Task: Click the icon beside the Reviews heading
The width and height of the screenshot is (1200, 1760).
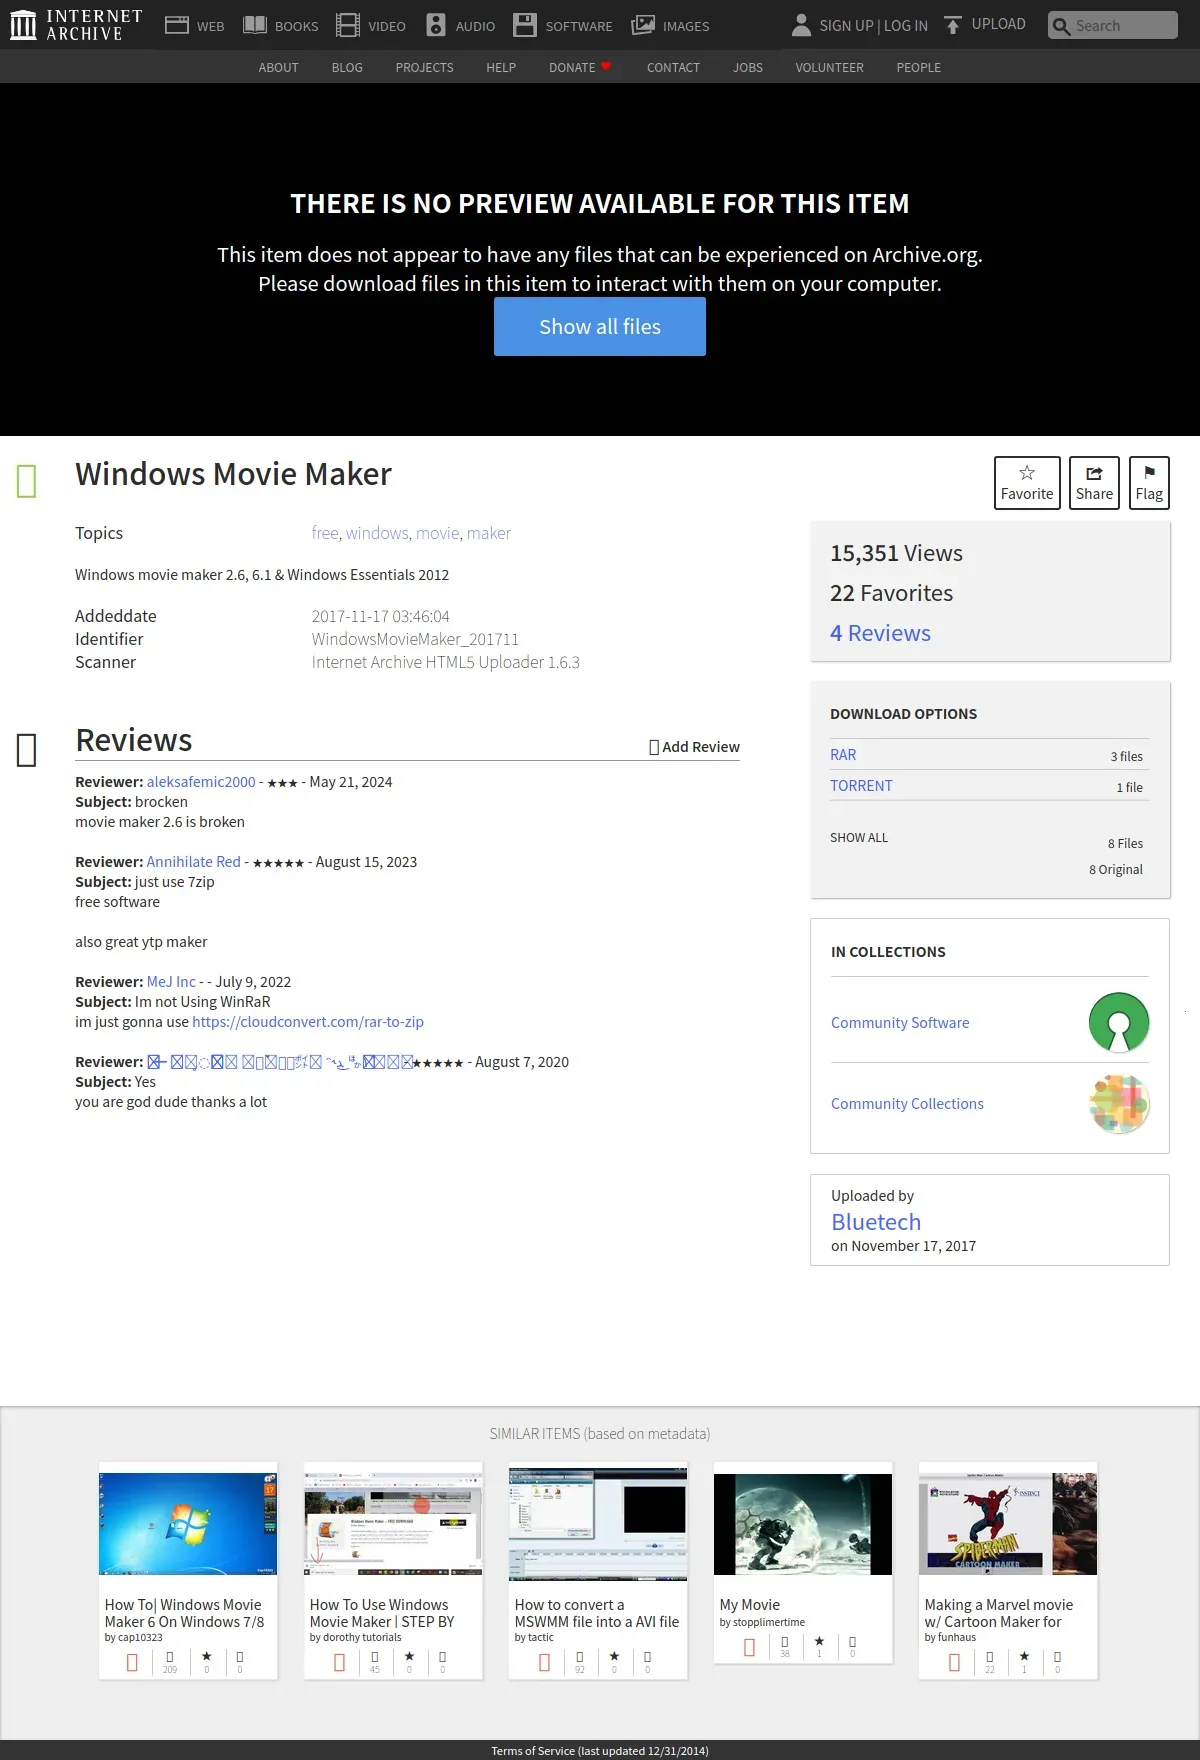Action: point(27,749)
